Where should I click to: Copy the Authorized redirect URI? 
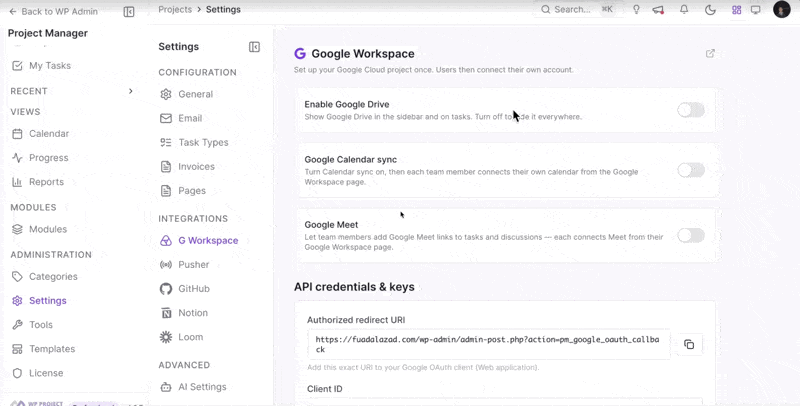coord(689,344)
